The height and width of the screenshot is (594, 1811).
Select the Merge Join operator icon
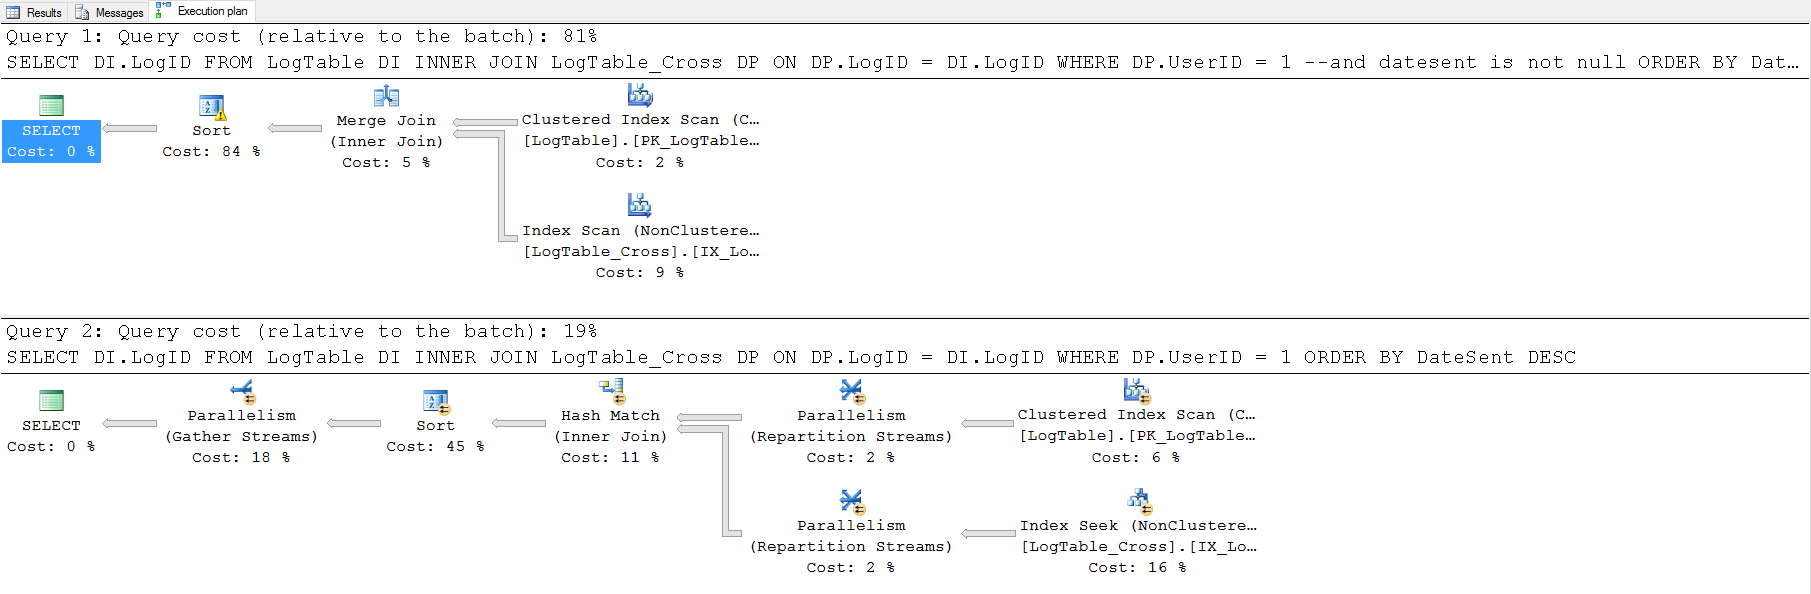386,96
